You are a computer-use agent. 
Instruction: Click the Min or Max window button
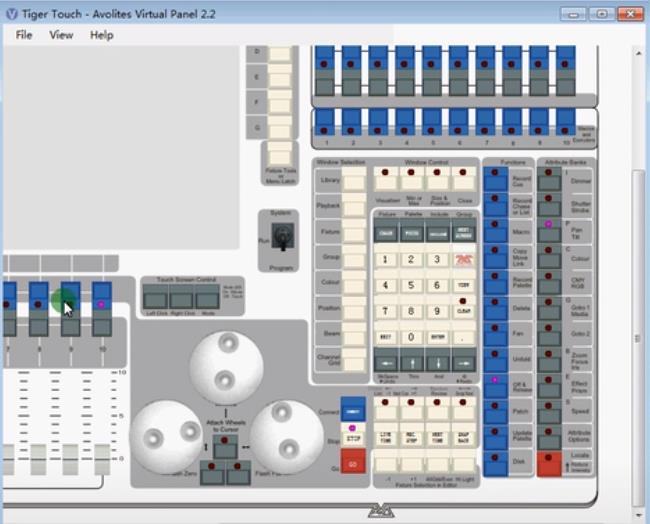[x=412, y=178]
